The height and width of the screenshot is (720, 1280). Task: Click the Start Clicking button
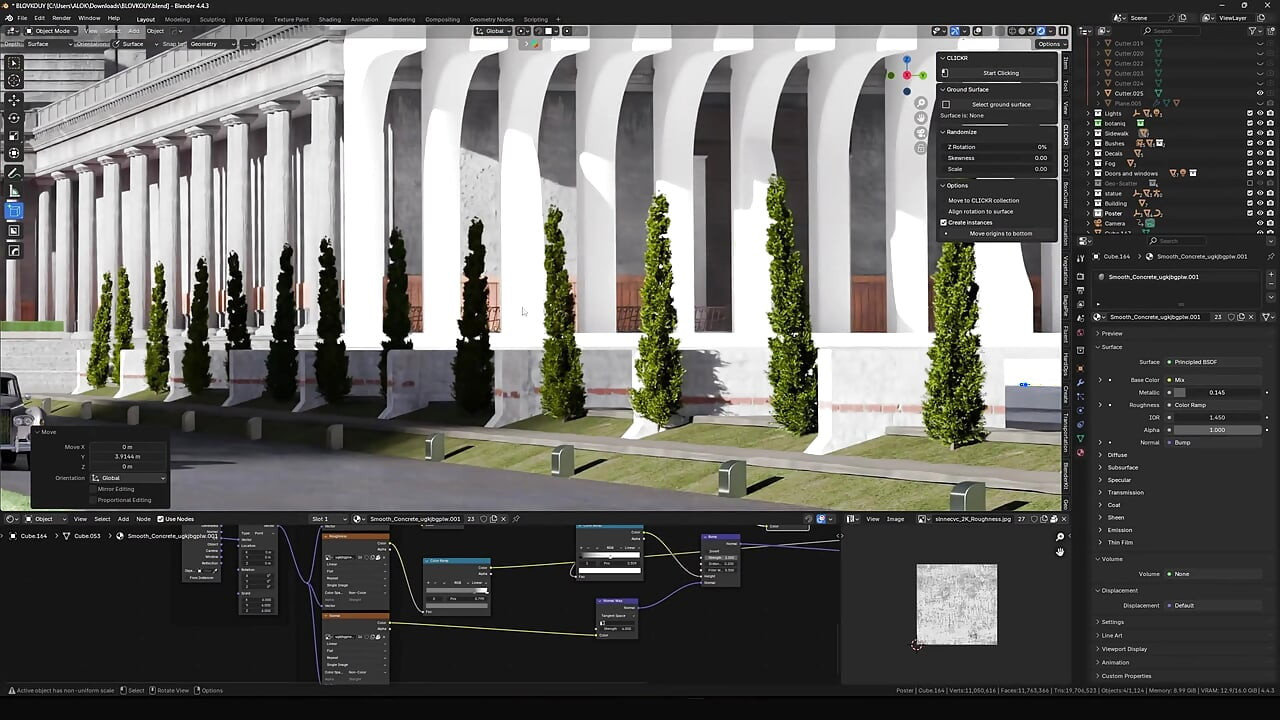coord(1000,73)
